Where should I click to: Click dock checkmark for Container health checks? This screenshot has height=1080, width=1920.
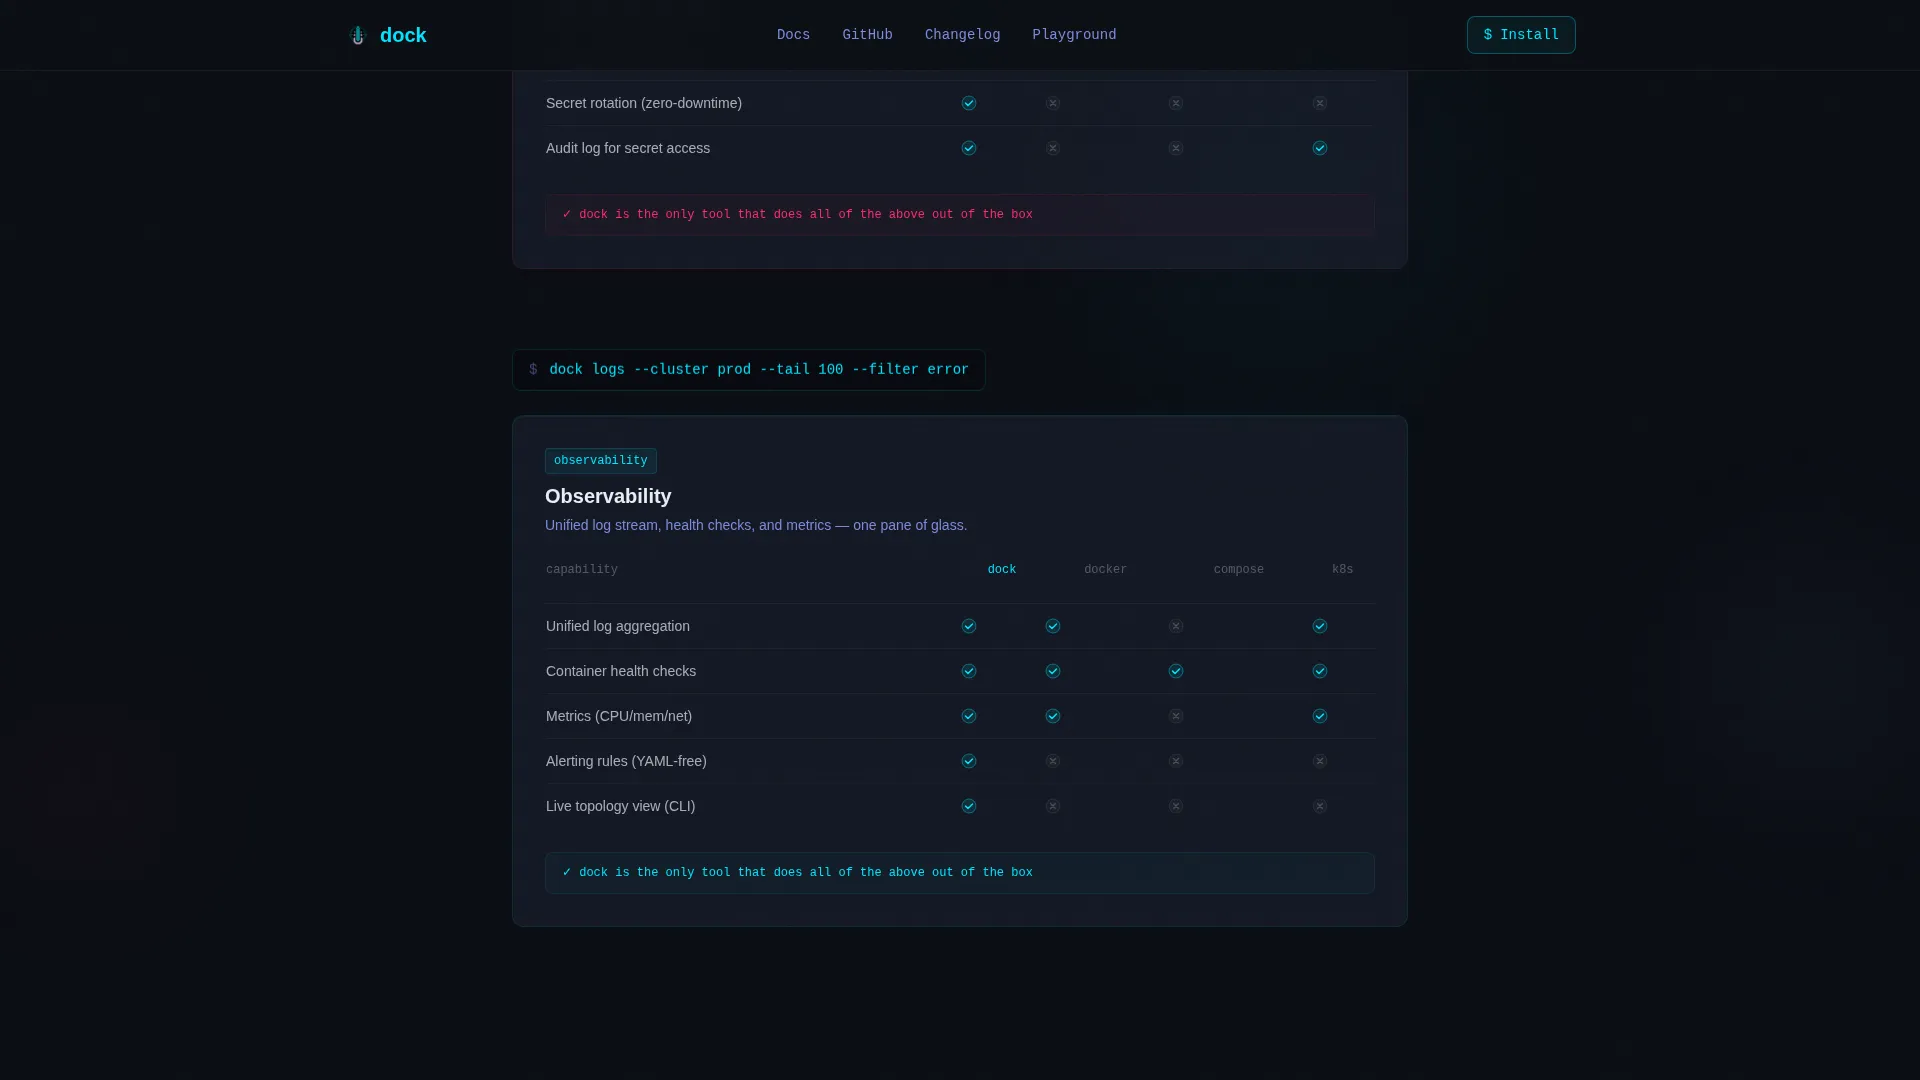[x=969, y=671]
